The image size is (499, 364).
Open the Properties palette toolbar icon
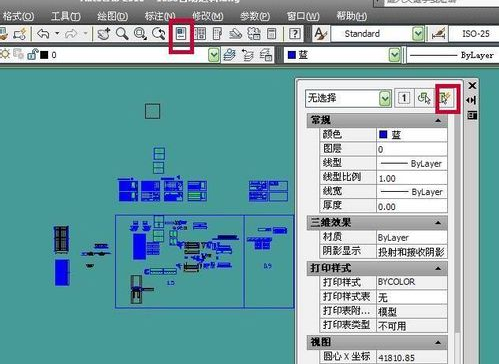tap(181, 34)
